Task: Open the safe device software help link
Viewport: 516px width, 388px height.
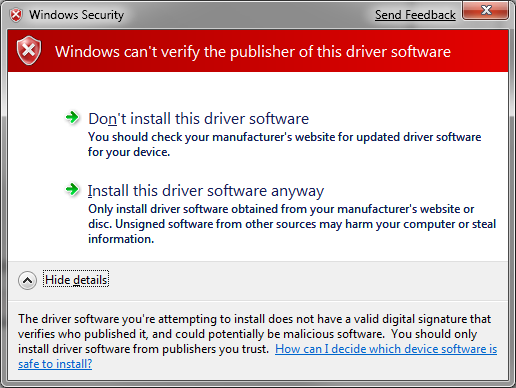Action: 386,349
